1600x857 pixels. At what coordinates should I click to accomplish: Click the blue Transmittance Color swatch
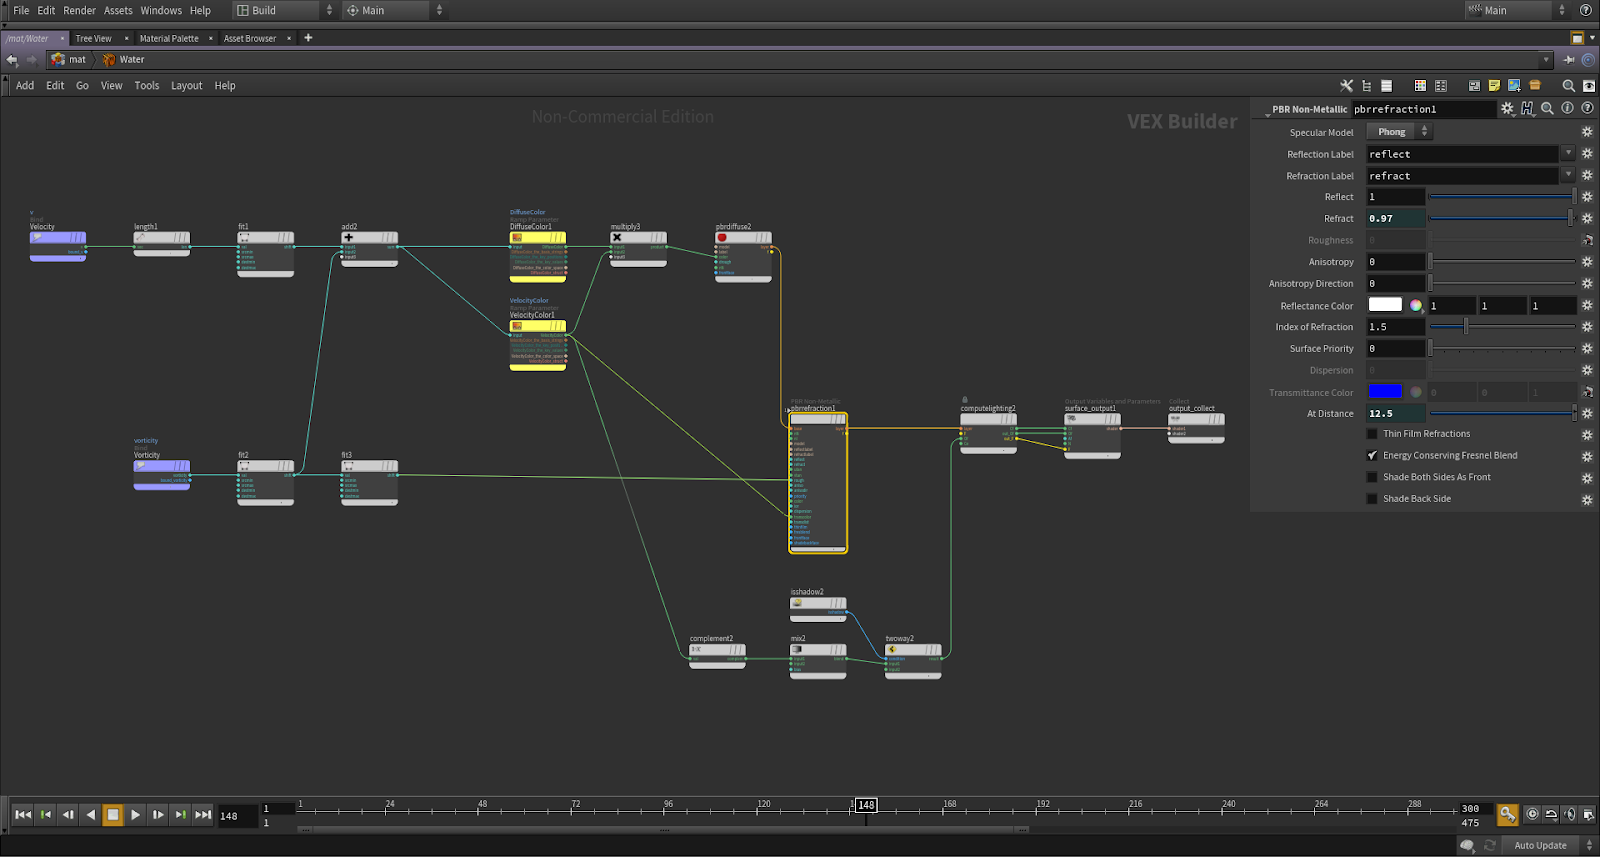point(1385,392)
